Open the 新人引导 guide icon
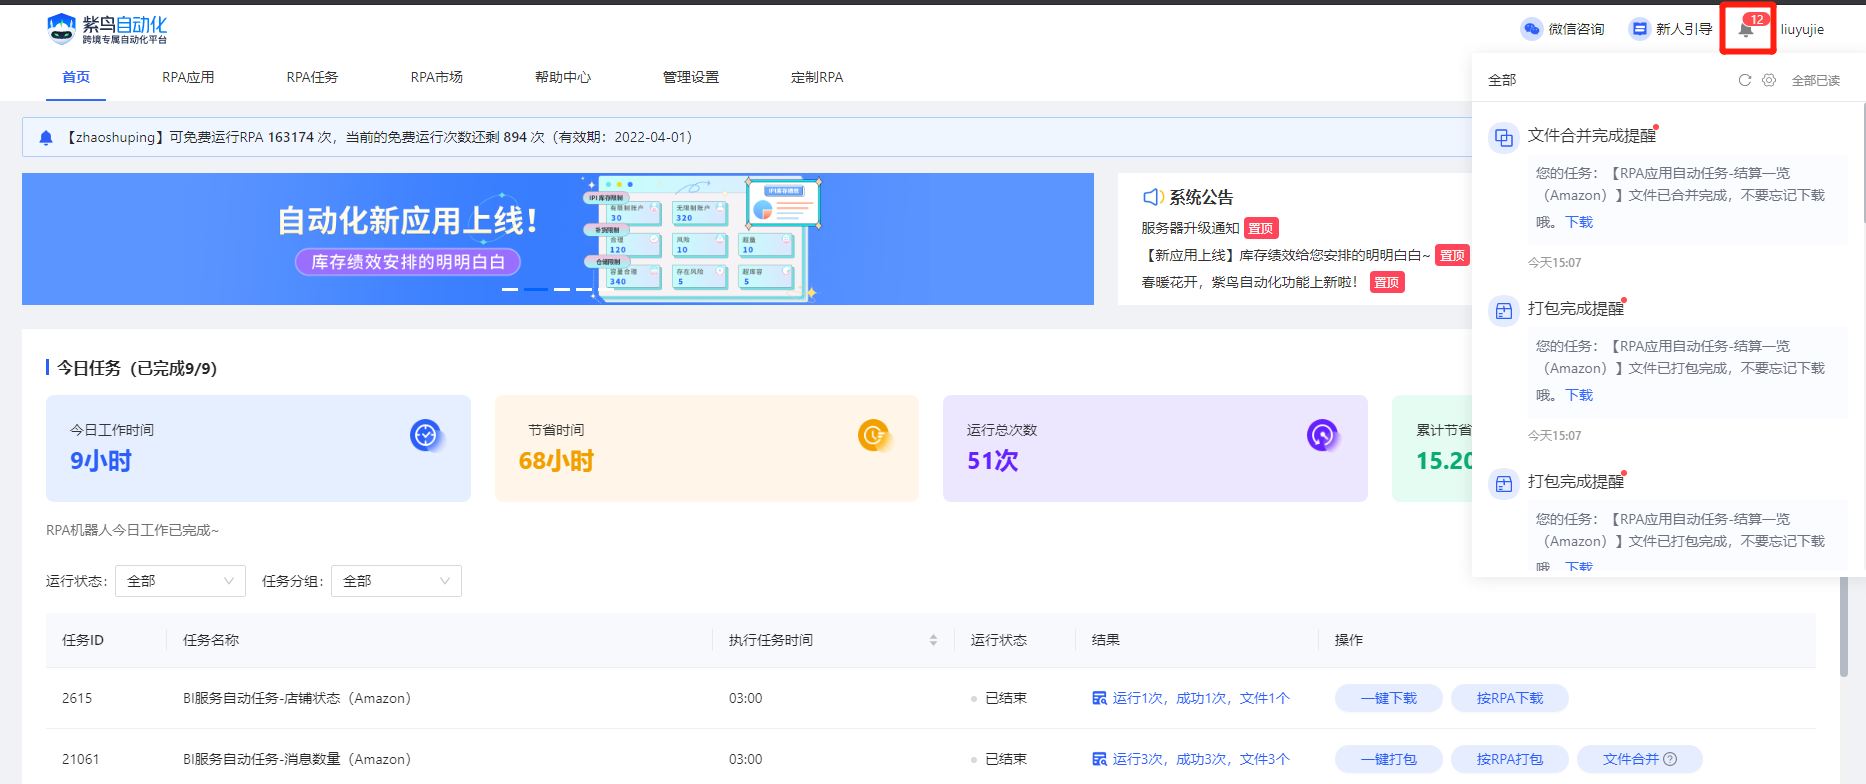Screen dimensions: 1866x784 pyautogui.click(x=1639, y=29)
